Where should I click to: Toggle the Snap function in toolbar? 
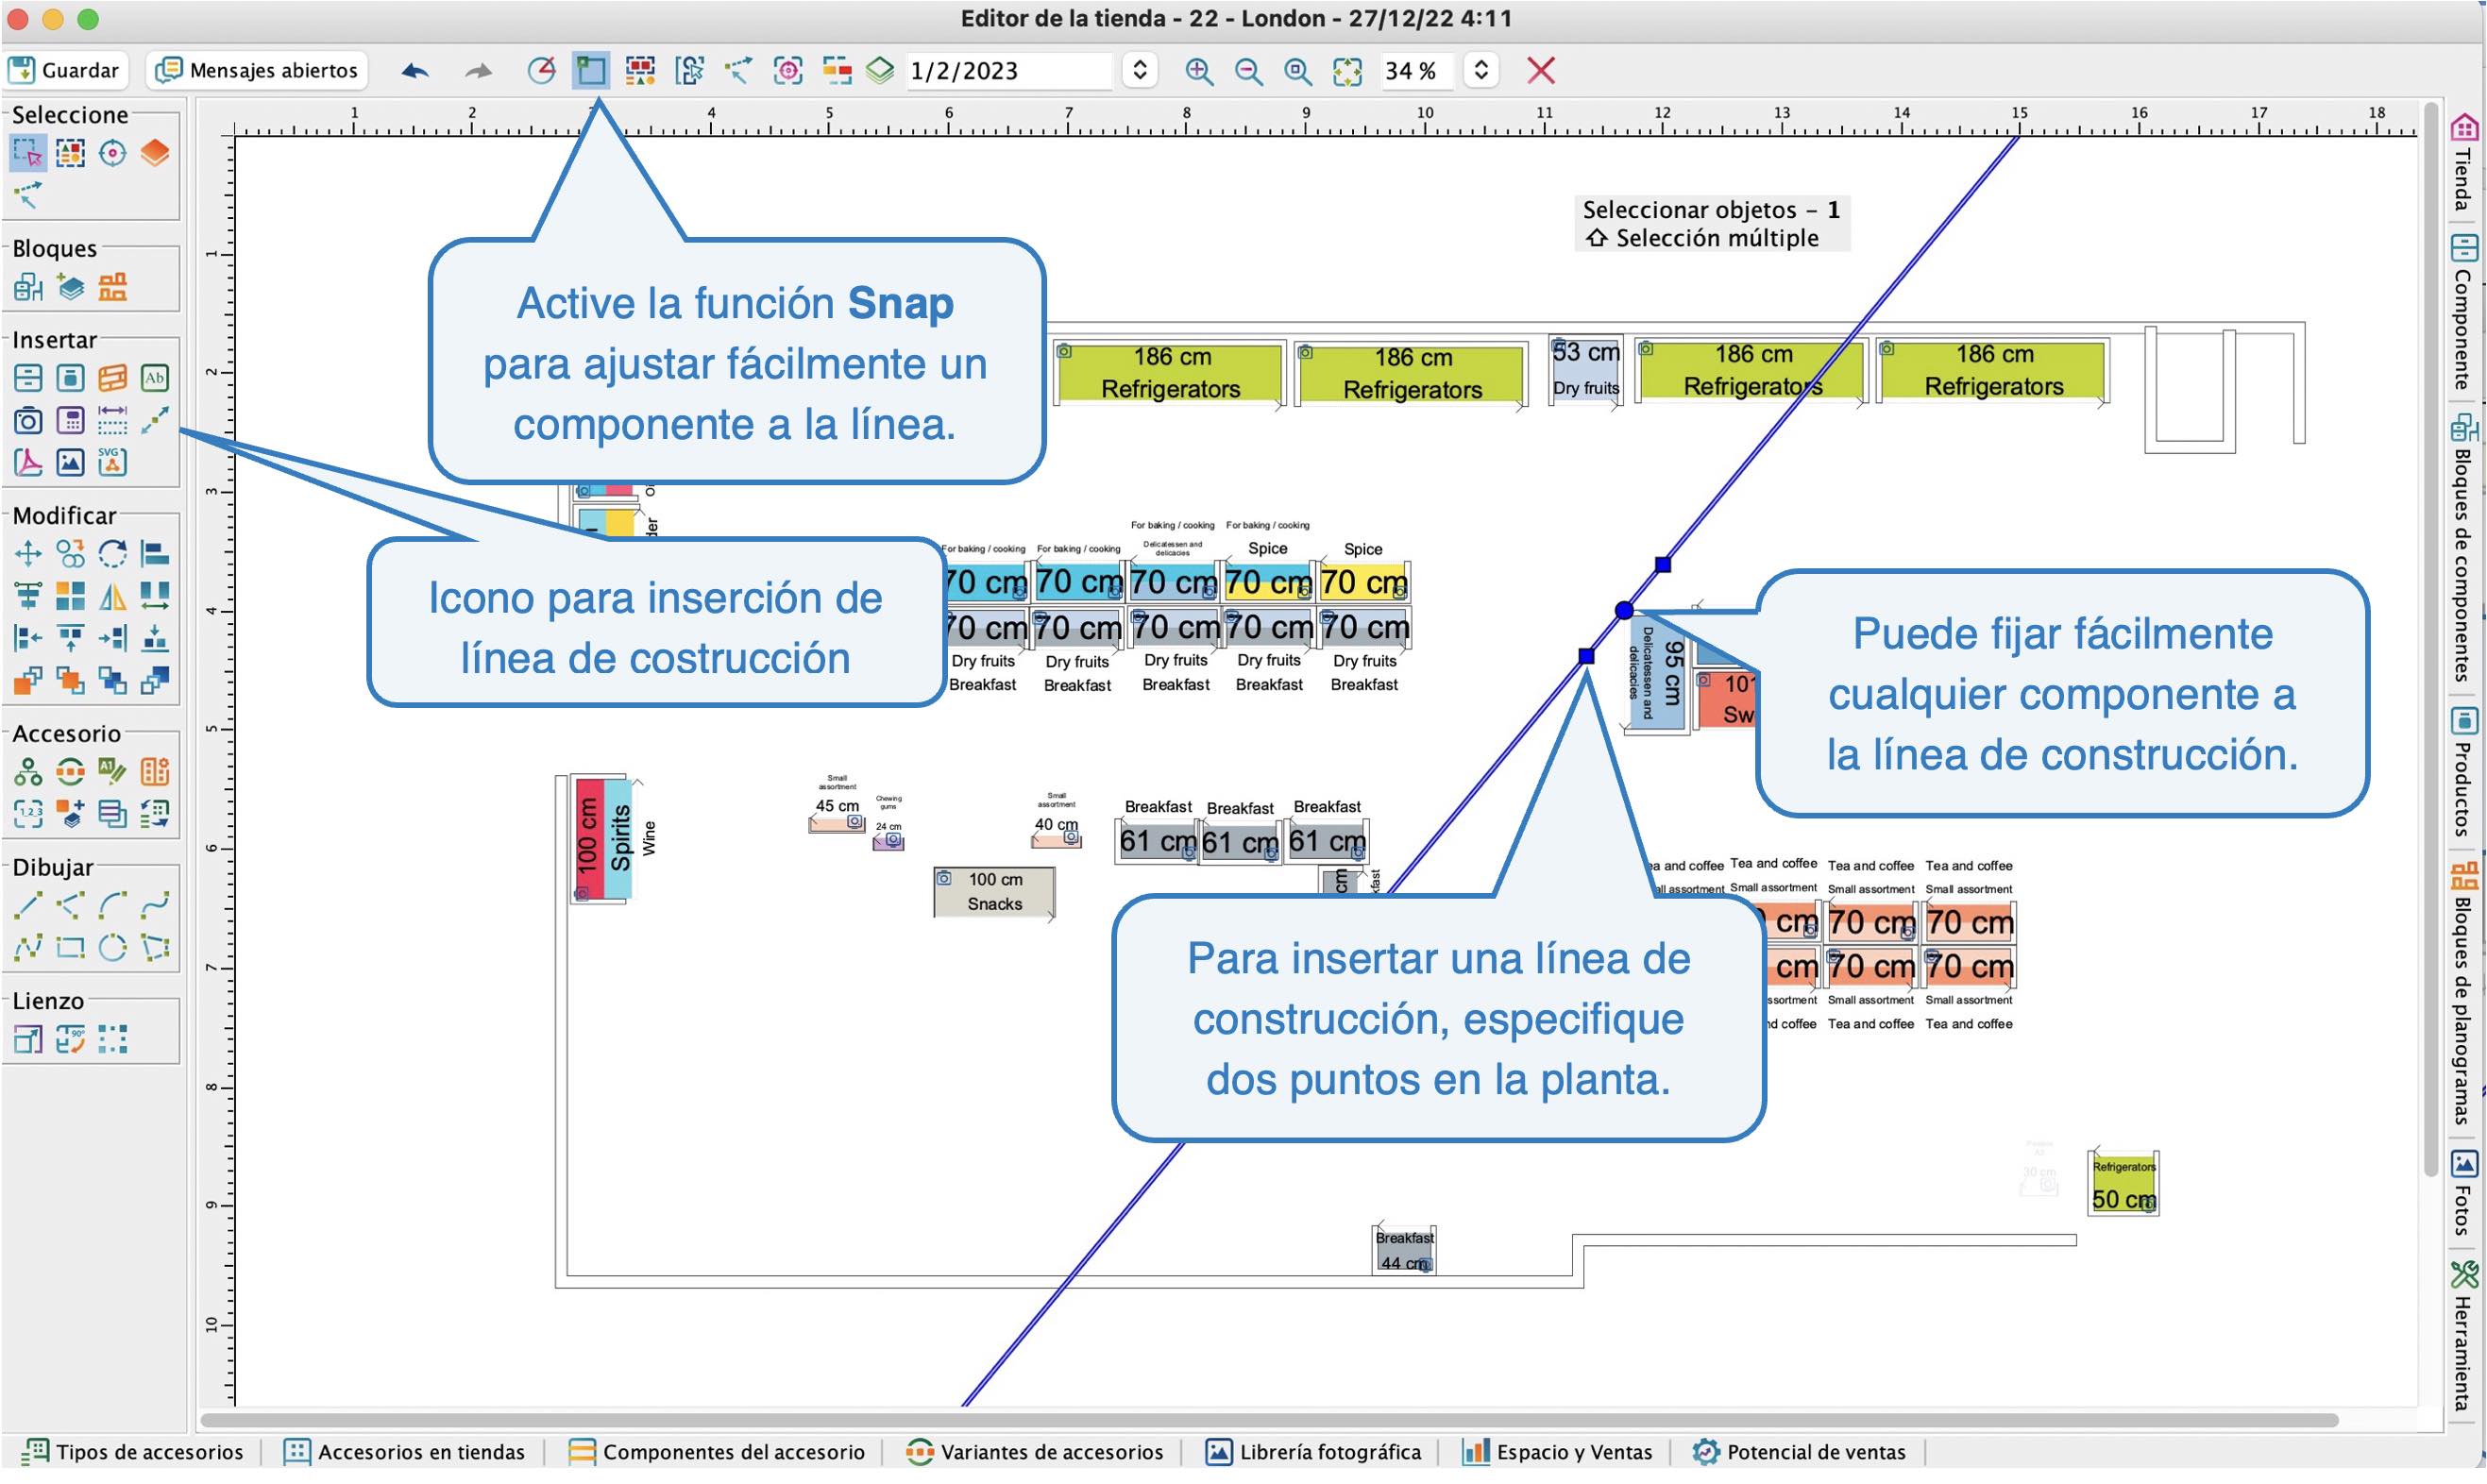(x=591, y=70)
